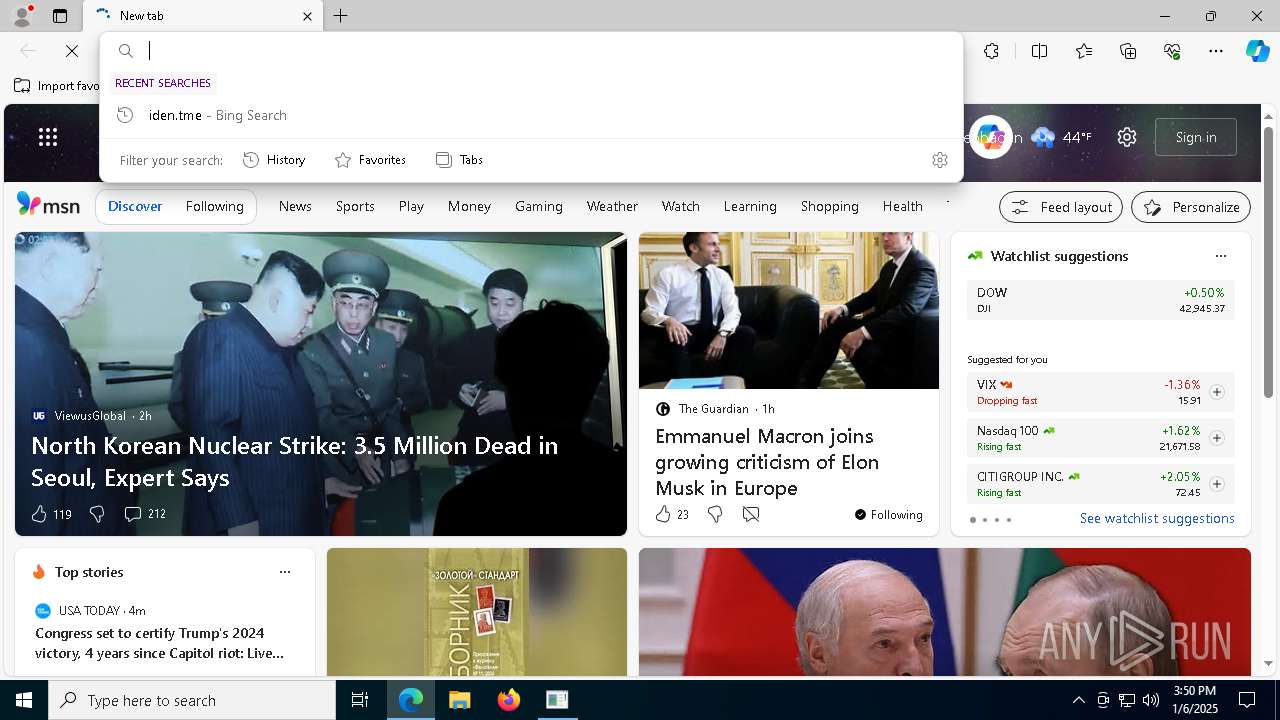Screen dimensions: 1280x720
Task: Open Watchlist suggestions more options
Action: point(1220,256)
